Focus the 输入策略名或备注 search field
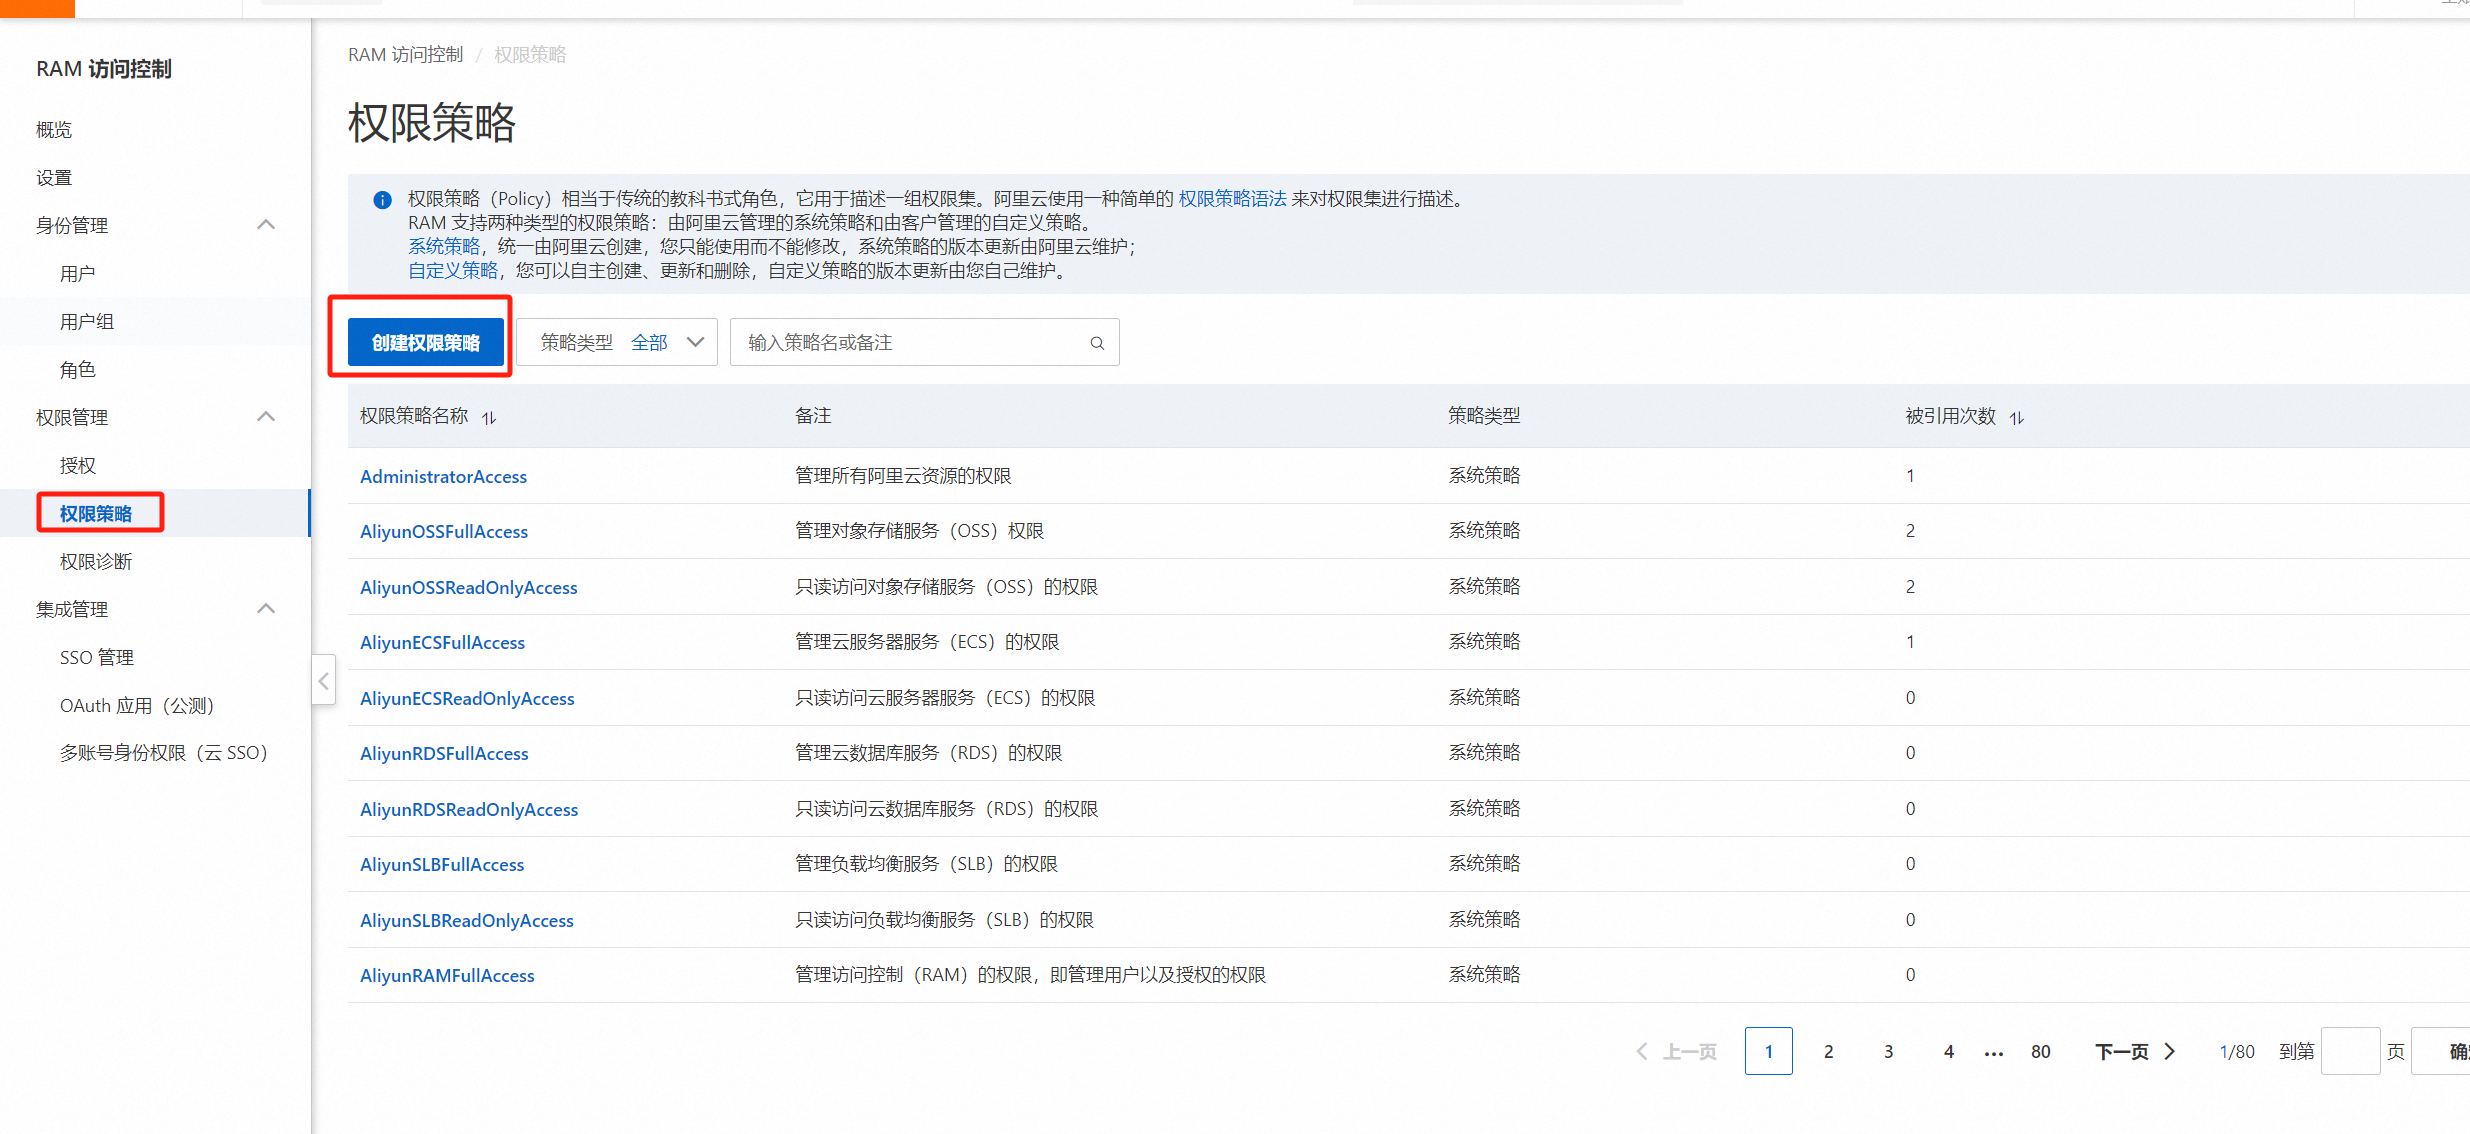Image resolution: width=2470 pixels, height=1134 pixels. pyautogui.click(x=924, y=343)
